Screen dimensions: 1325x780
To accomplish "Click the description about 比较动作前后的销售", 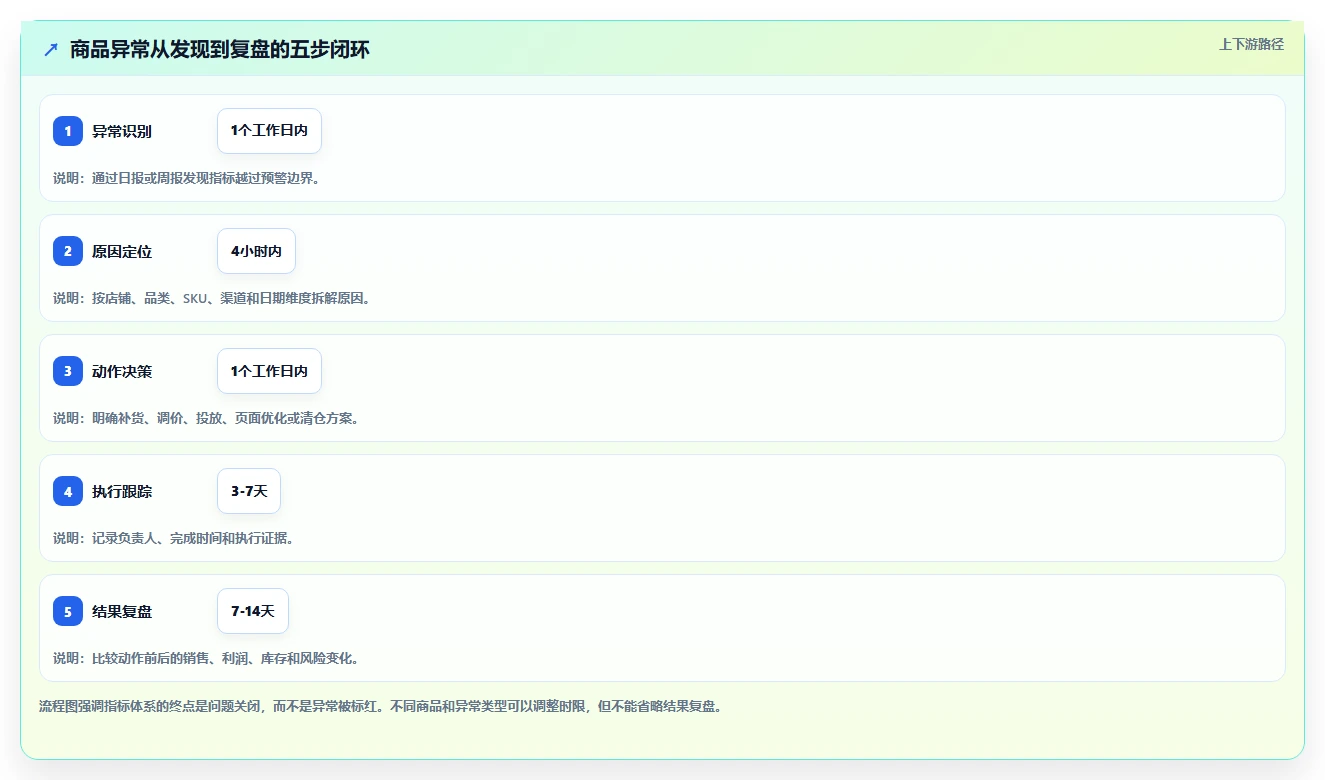I will pos(207,658).
